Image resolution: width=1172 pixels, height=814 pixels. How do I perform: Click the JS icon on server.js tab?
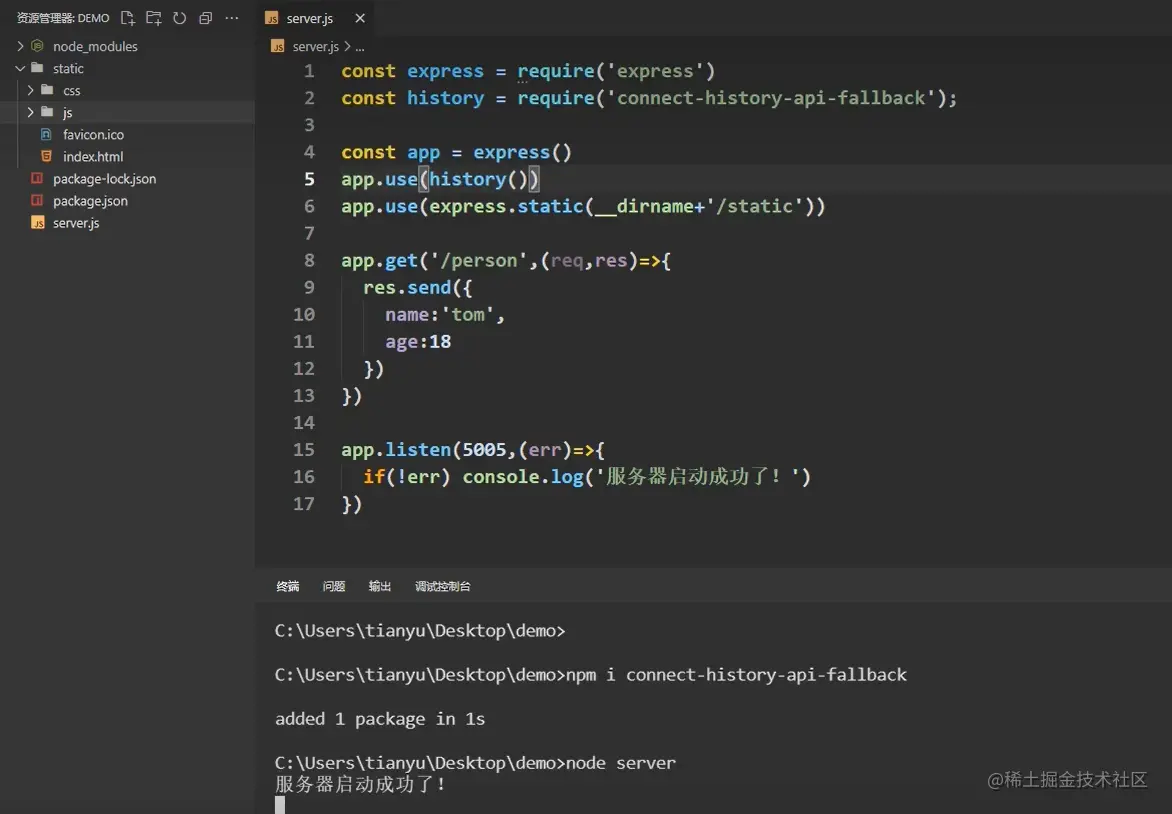click(x=272, y=18)
